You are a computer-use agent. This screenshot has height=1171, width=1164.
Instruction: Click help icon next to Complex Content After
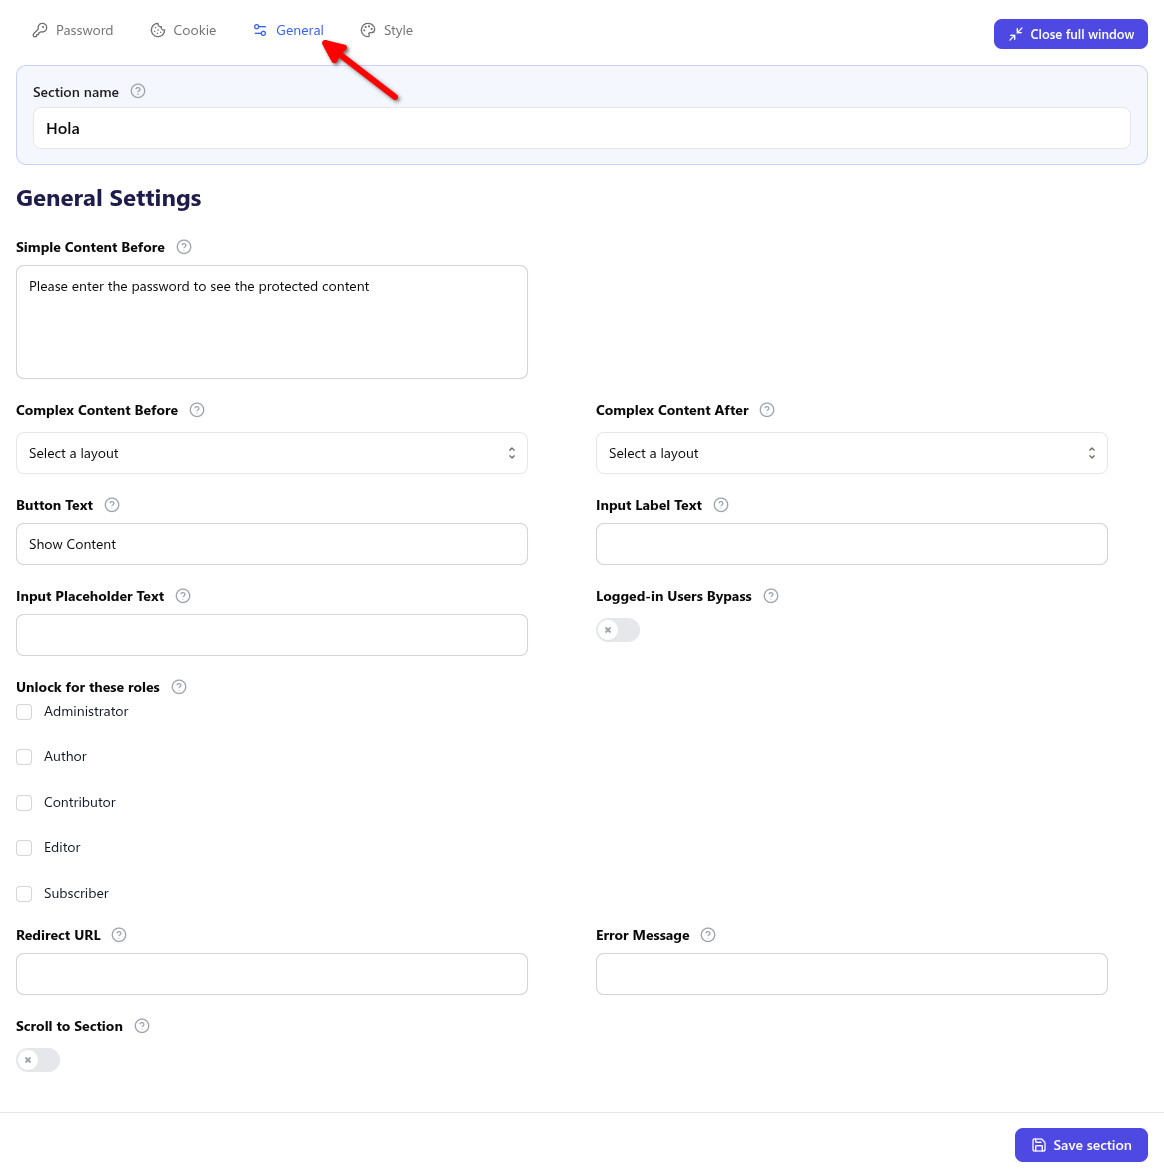(767, 410)
